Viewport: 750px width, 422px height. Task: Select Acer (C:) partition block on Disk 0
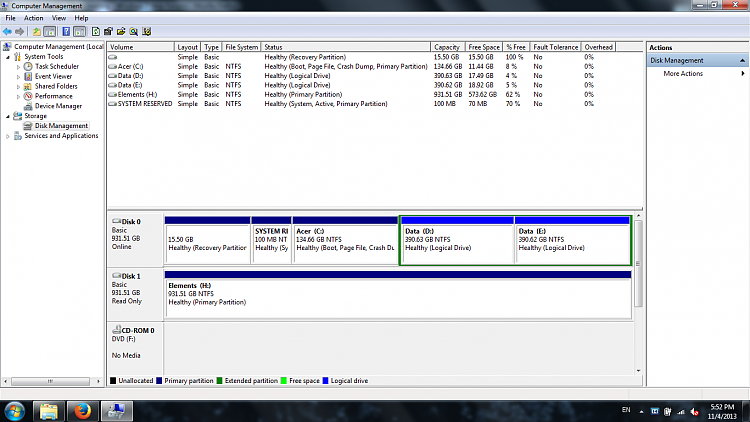point(345,240)
